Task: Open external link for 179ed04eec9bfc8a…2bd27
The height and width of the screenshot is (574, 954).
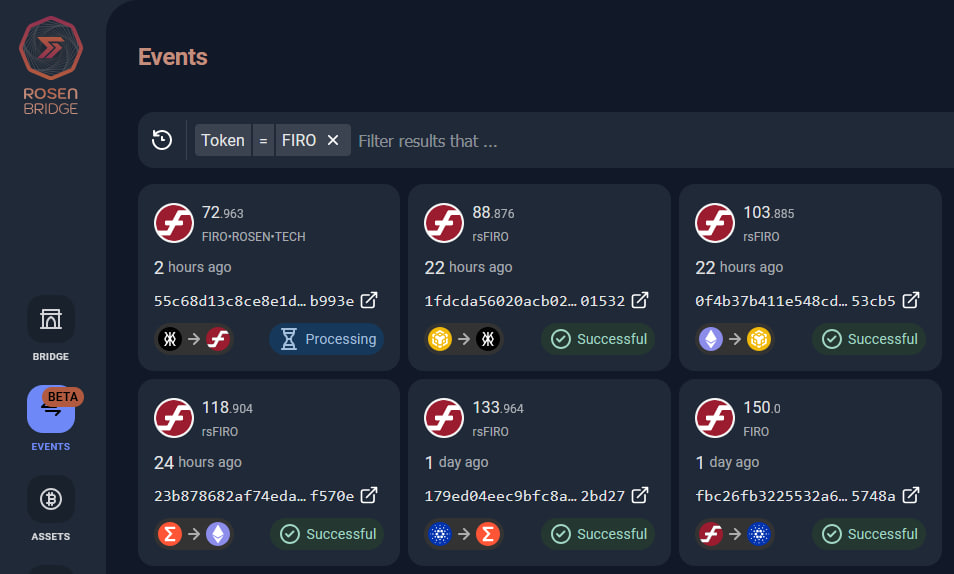Action: click(x=639, y=495)
